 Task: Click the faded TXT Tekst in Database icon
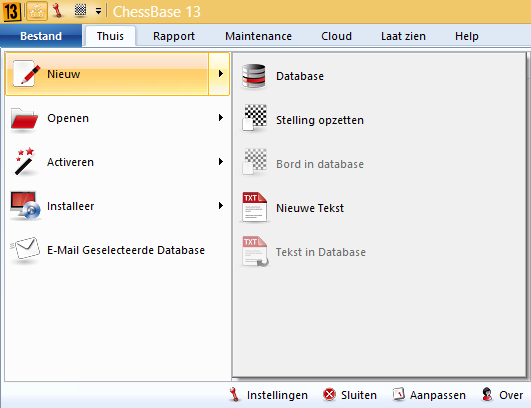(x=255, y=251)
